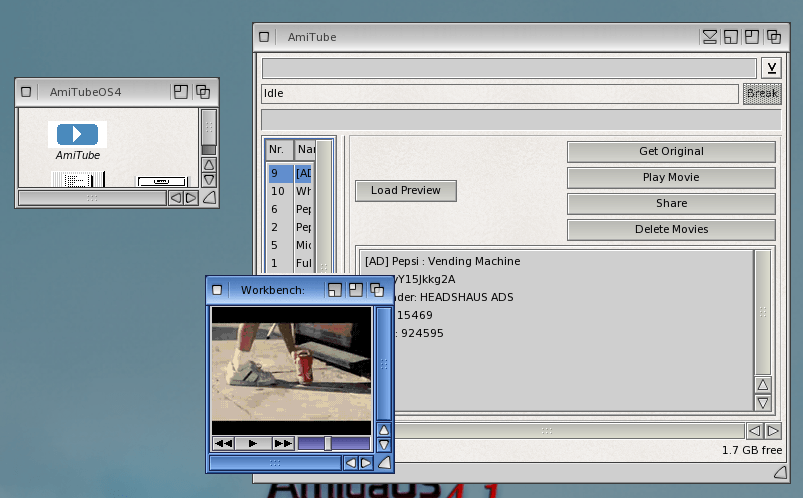Select movie row number 9 in list

tap(279, 174)
